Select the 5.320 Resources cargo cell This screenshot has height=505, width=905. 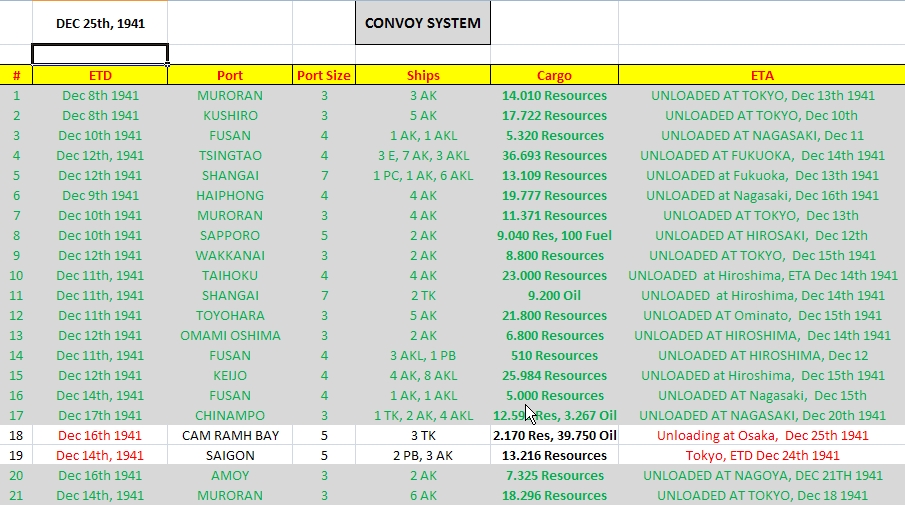554,135
